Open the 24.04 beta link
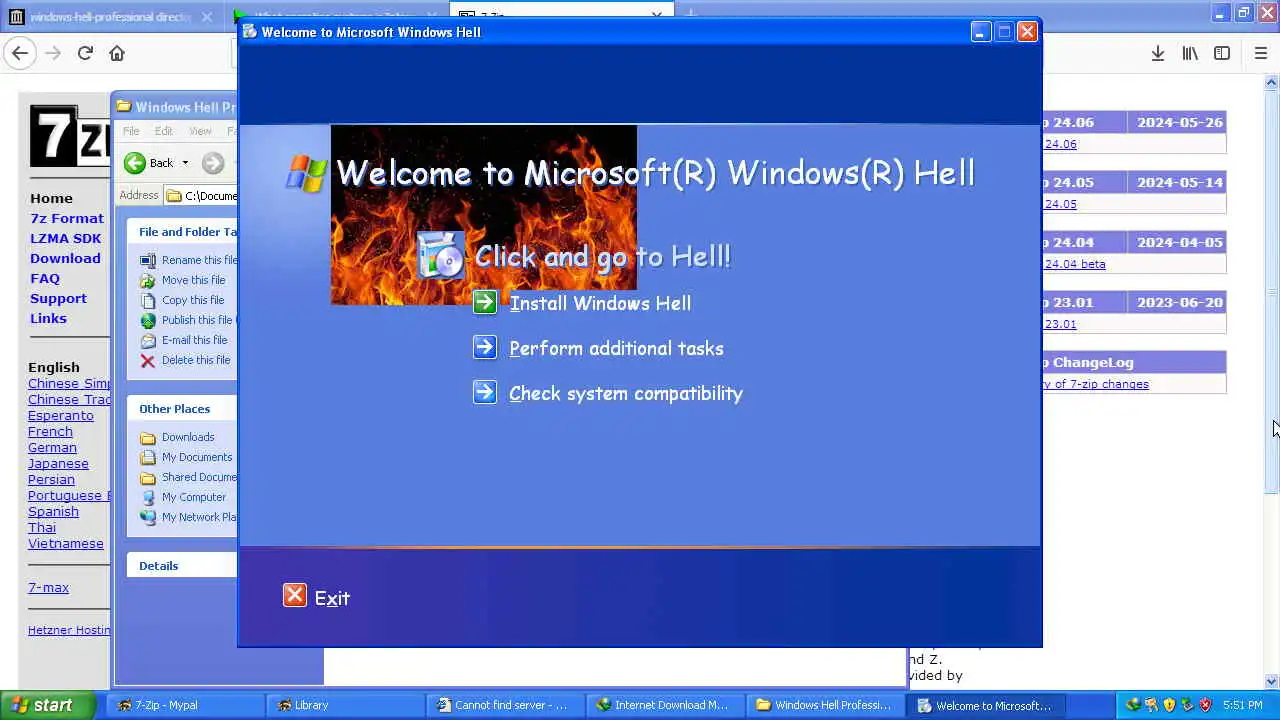This screenshot has width=1280, height=720. (x=1075, y=264)
